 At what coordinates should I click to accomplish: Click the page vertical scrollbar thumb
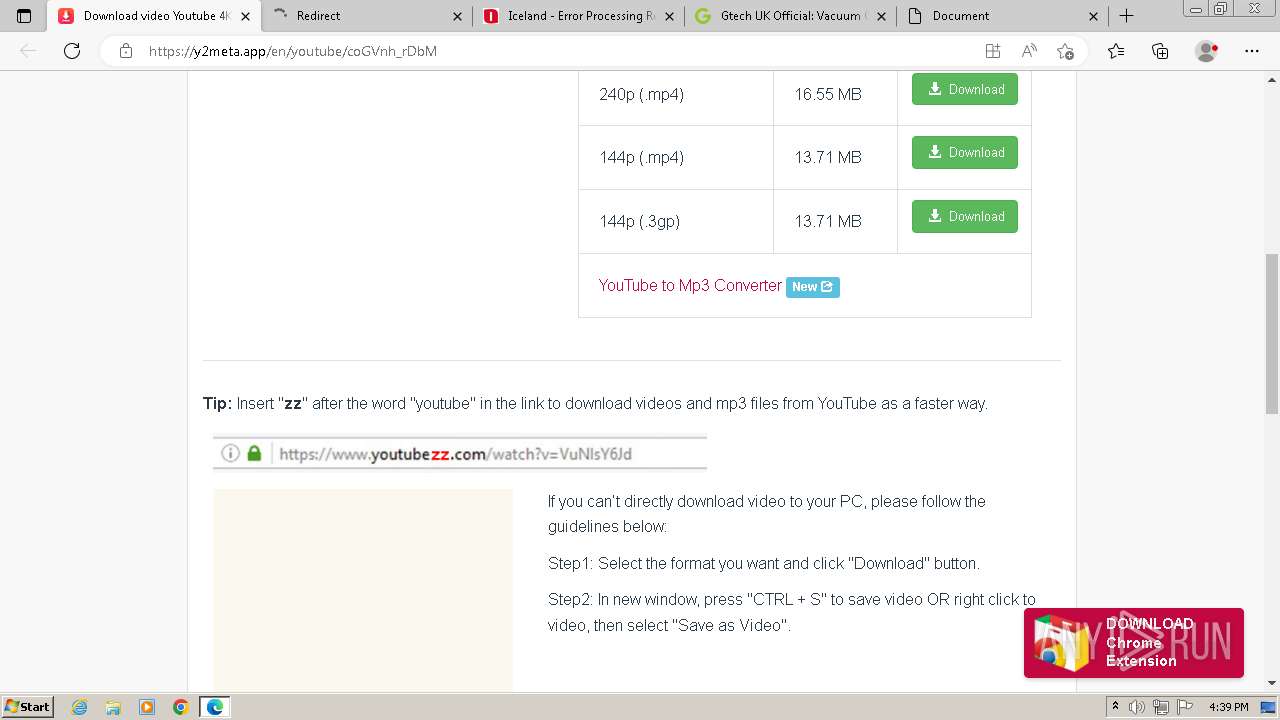[1272, 334]
